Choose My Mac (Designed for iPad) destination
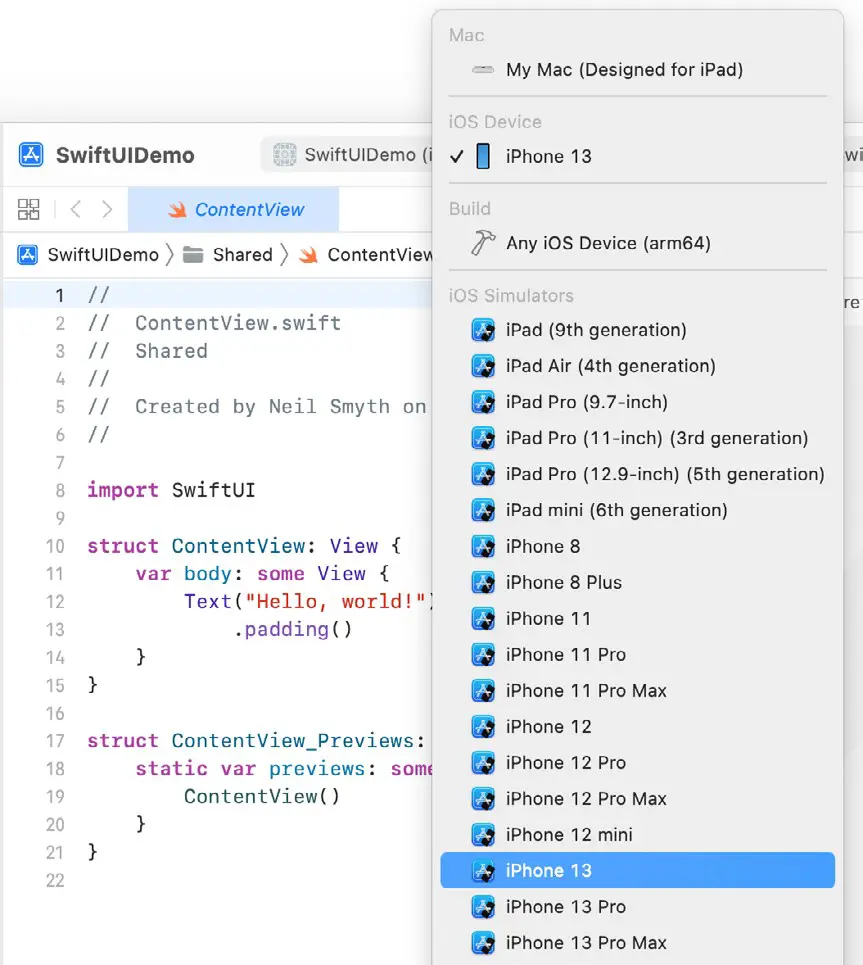The image size is (863, 965). pos(637,70)
